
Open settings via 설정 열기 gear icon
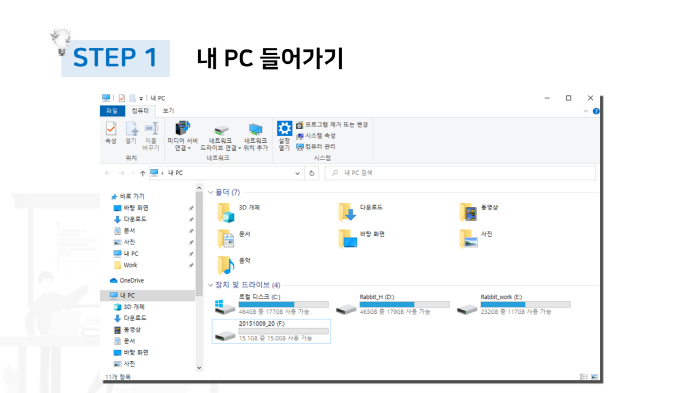tap(284, 136)
